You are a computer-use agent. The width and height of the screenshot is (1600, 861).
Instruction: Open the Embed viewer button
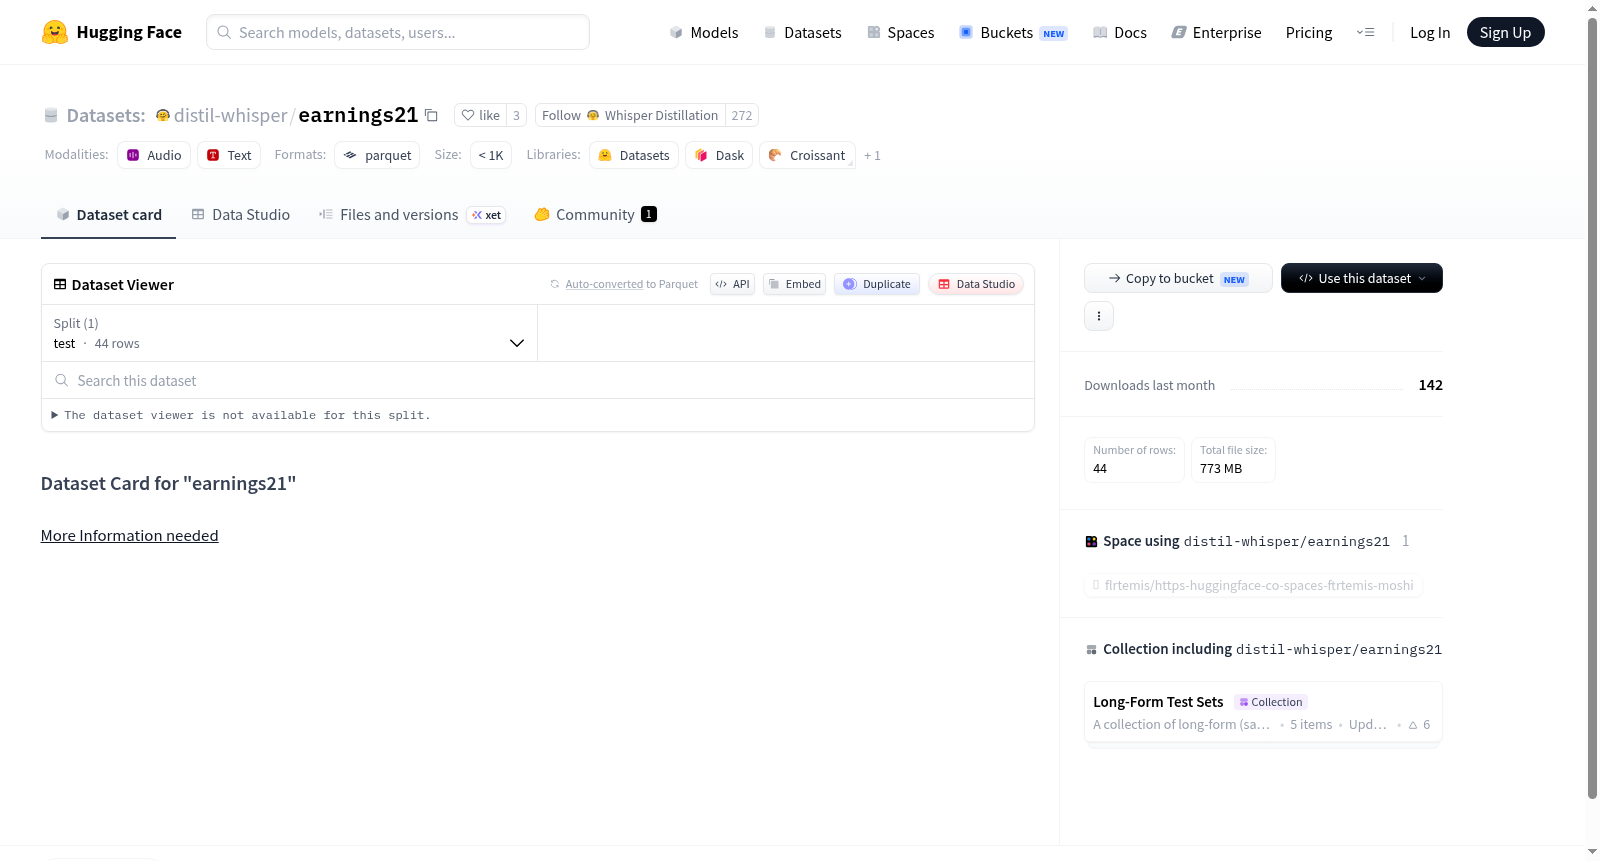[x=795, y=284]
